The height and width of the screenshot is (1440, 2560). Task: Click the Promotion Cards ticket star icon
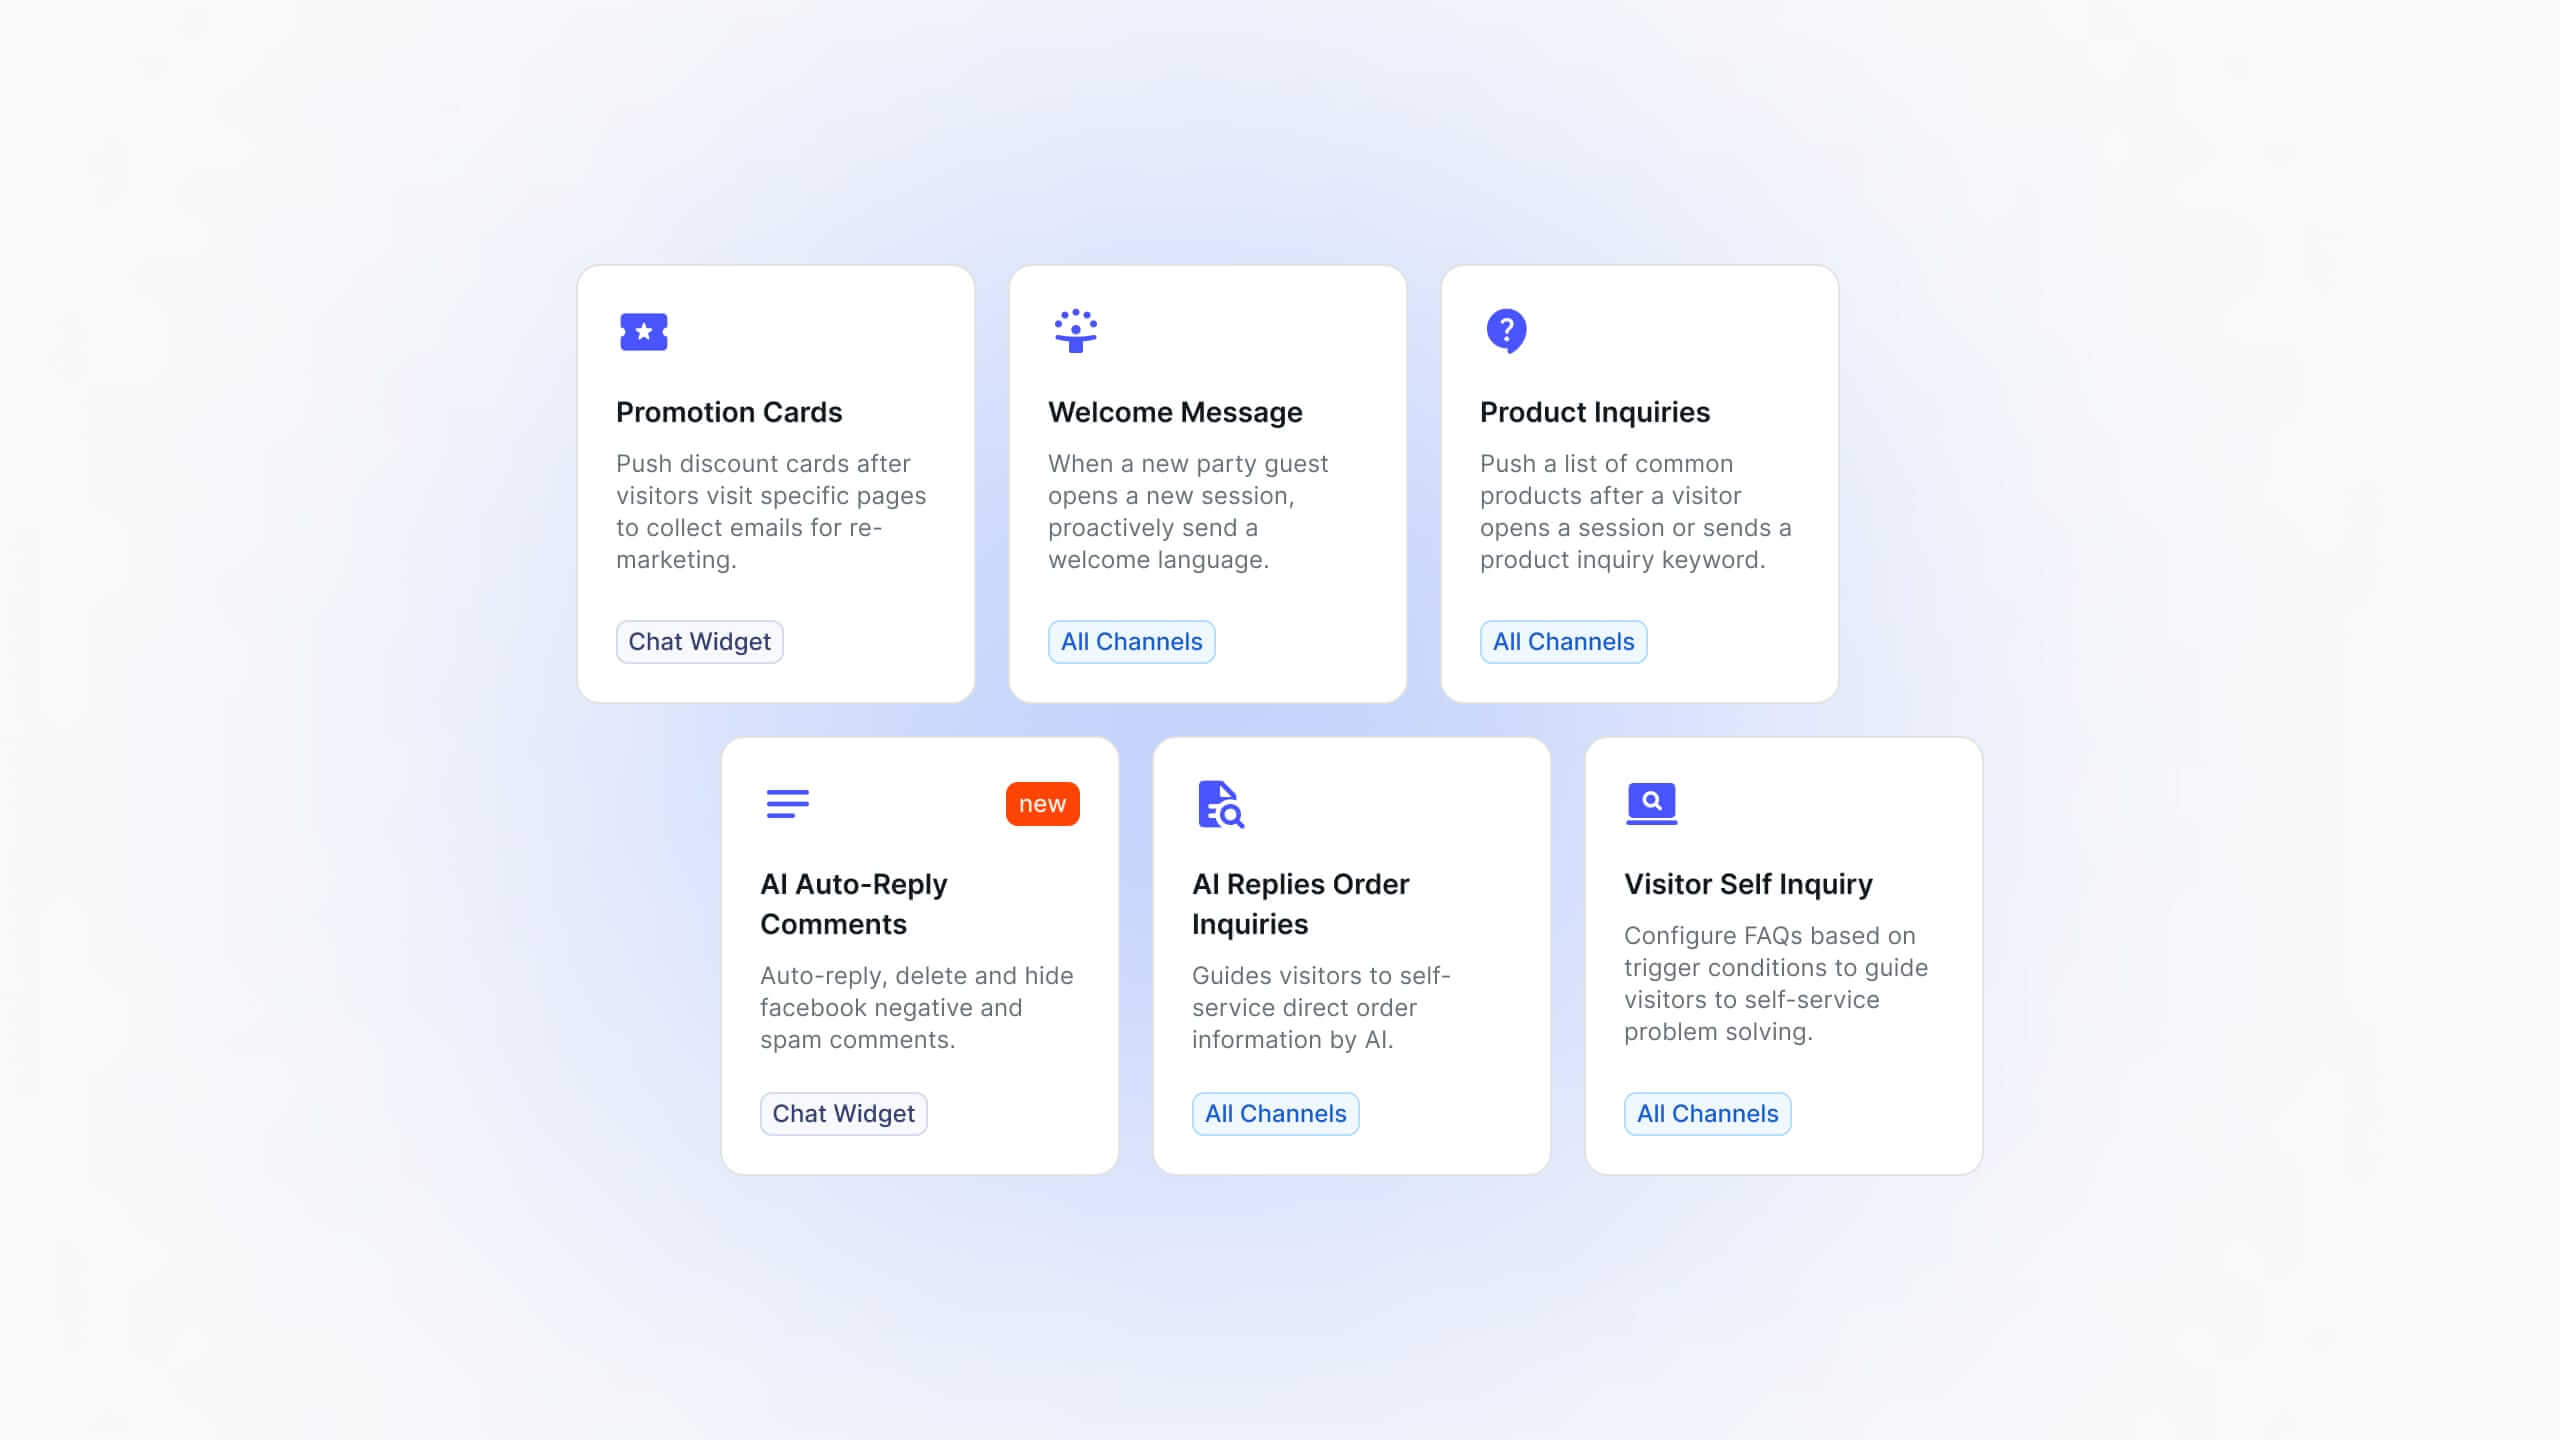(644, 331)
